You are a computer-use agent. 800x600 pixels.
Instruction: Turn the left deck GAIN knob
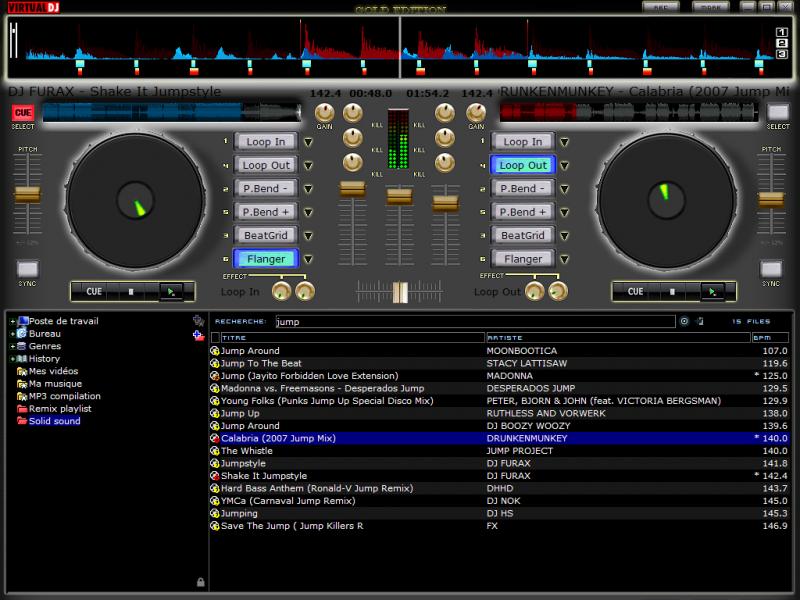pyautogui.click(x=324, y=113)
